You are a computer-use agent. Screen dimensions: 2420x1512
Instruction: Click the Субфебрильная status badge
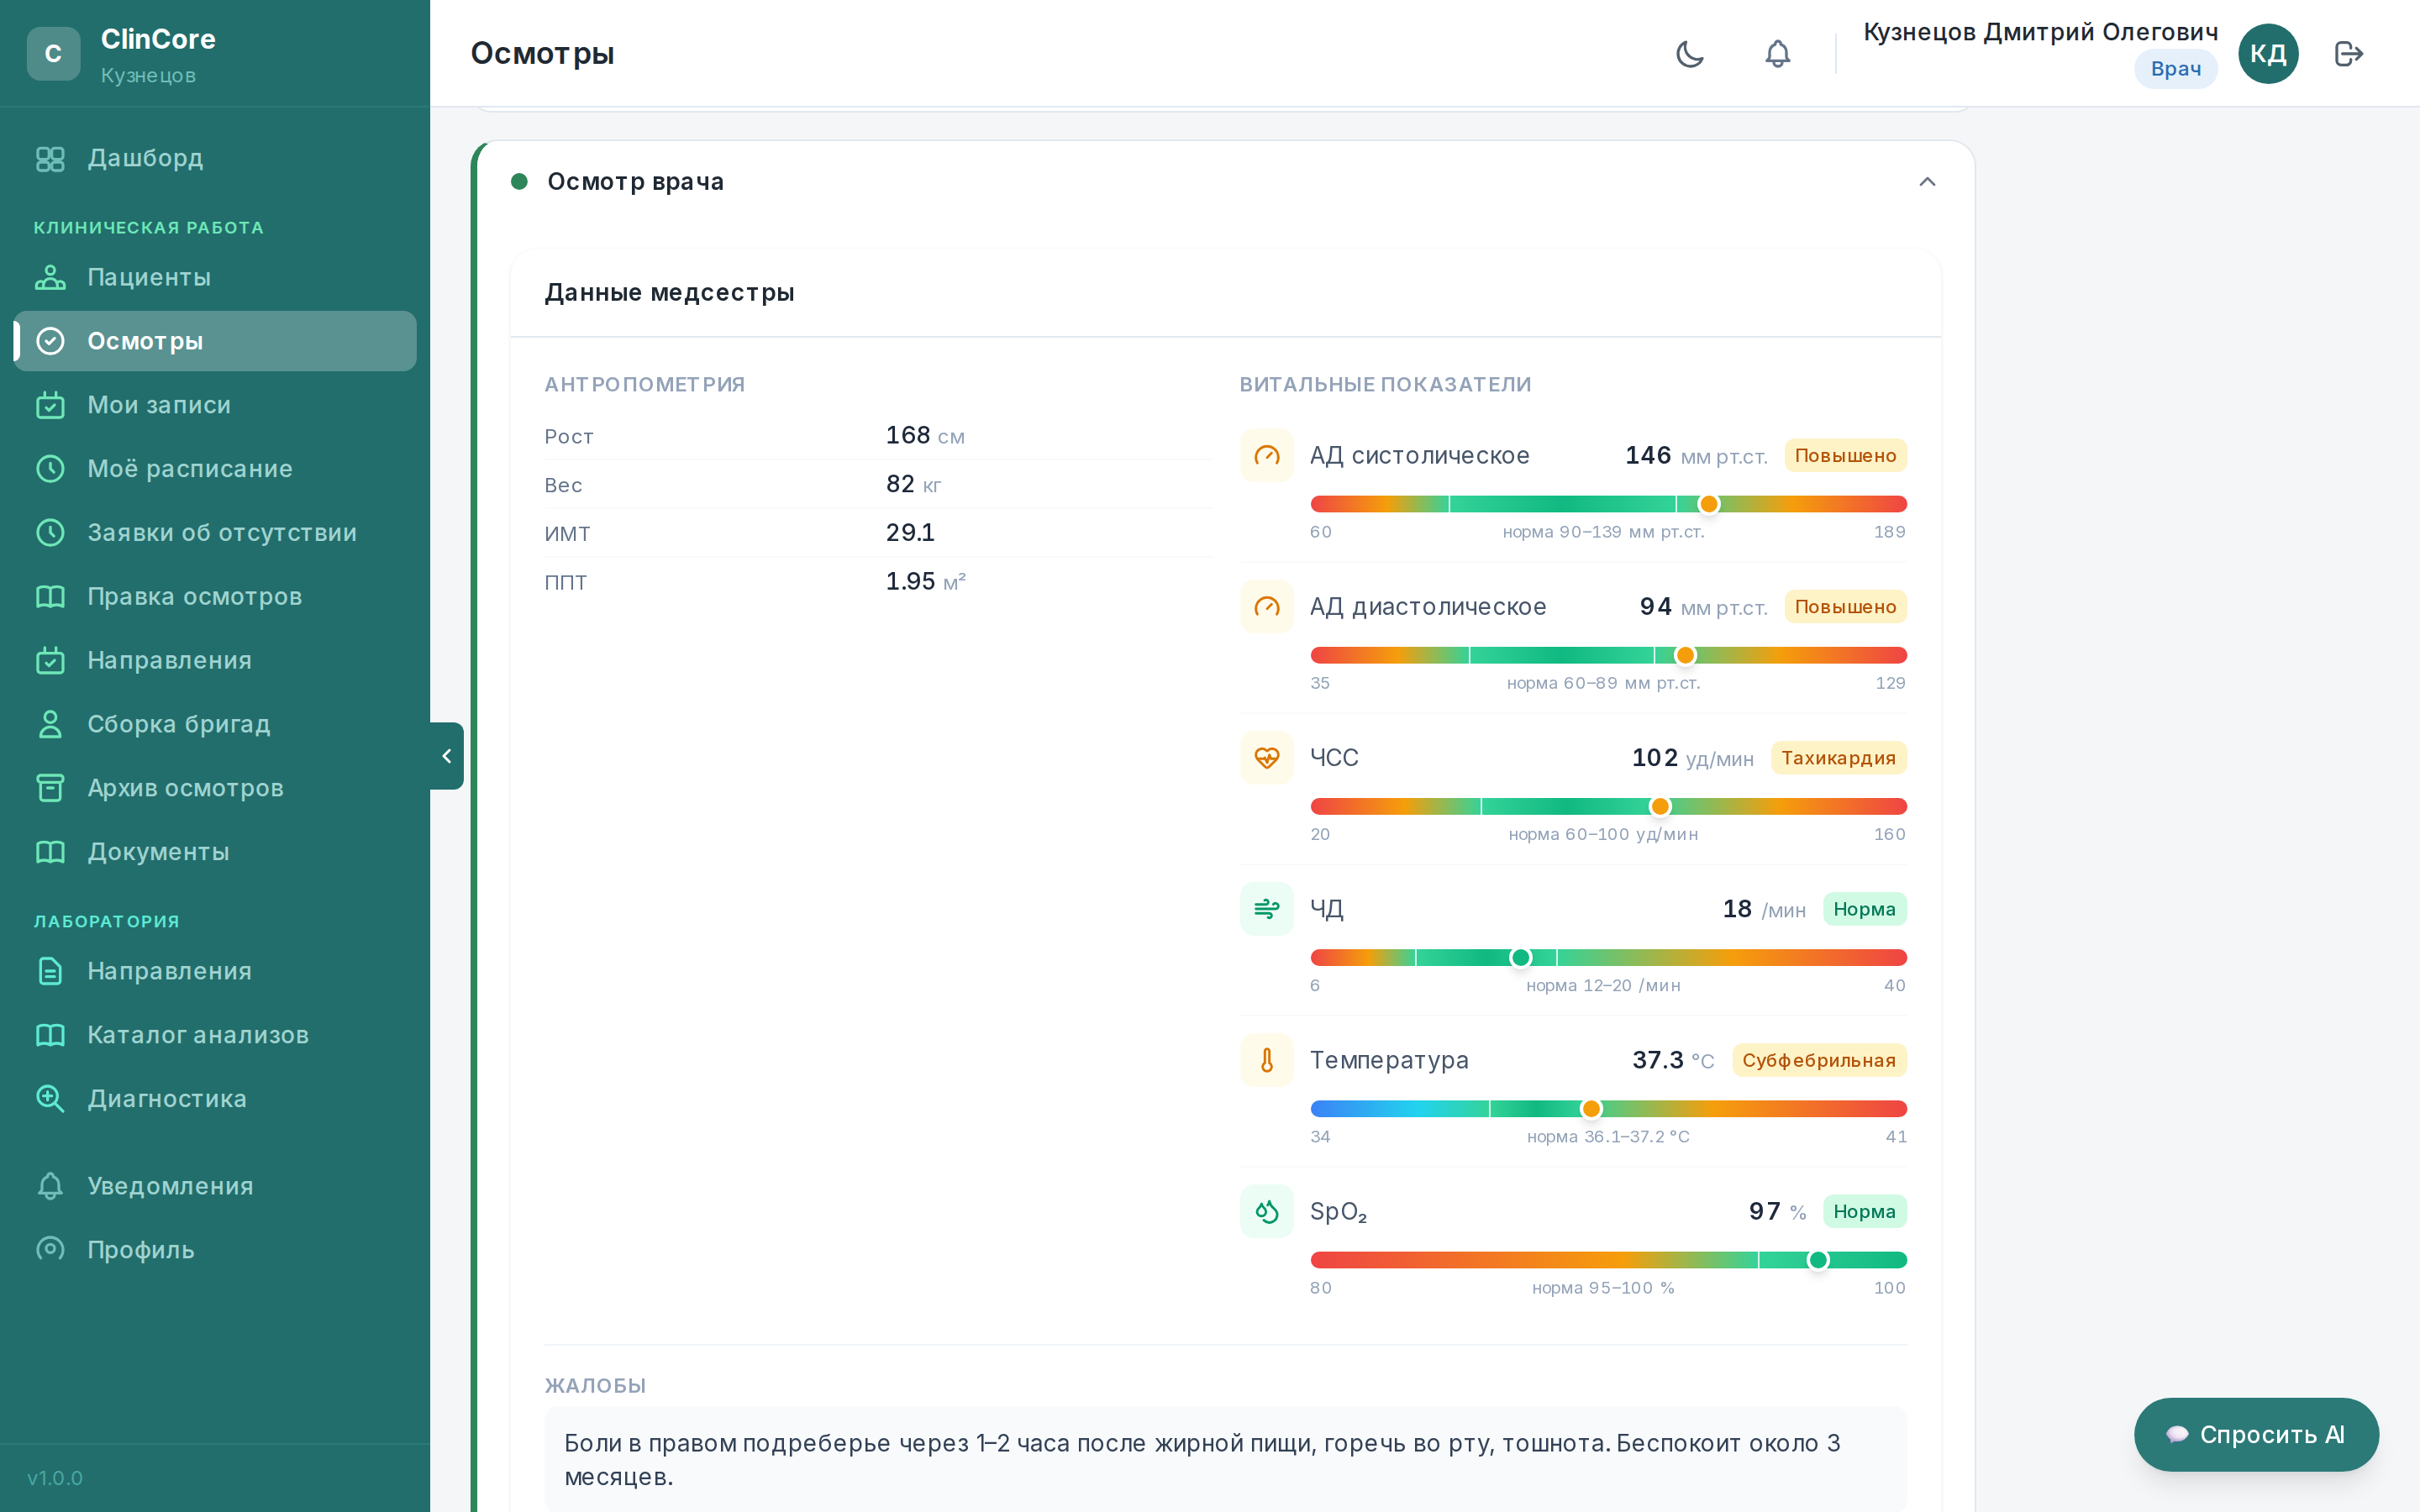pyautogui.click(x=1819, y=1060)
